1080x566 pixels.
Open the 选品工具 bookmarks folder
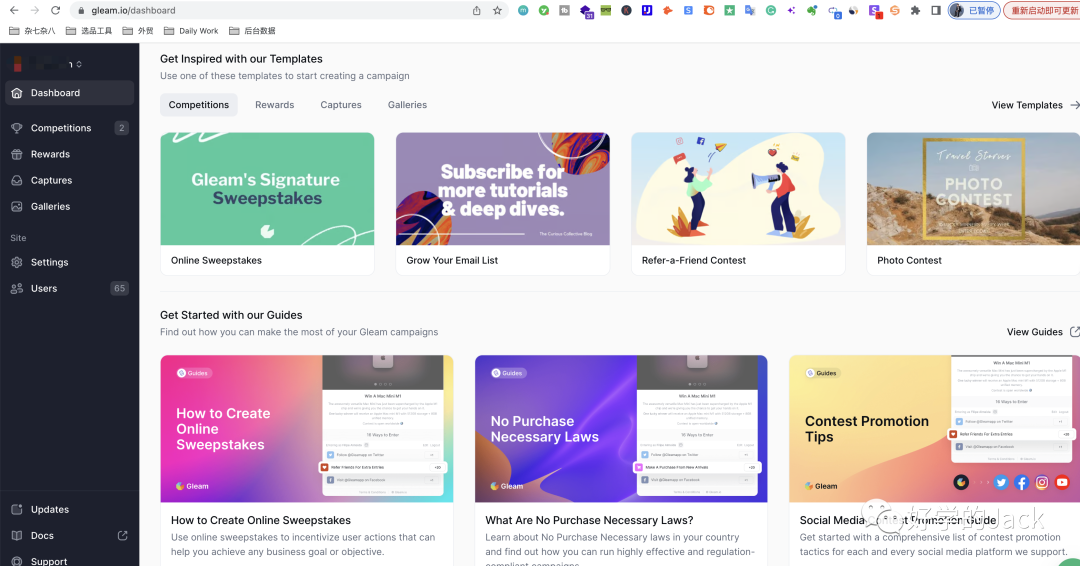point(89,30)
